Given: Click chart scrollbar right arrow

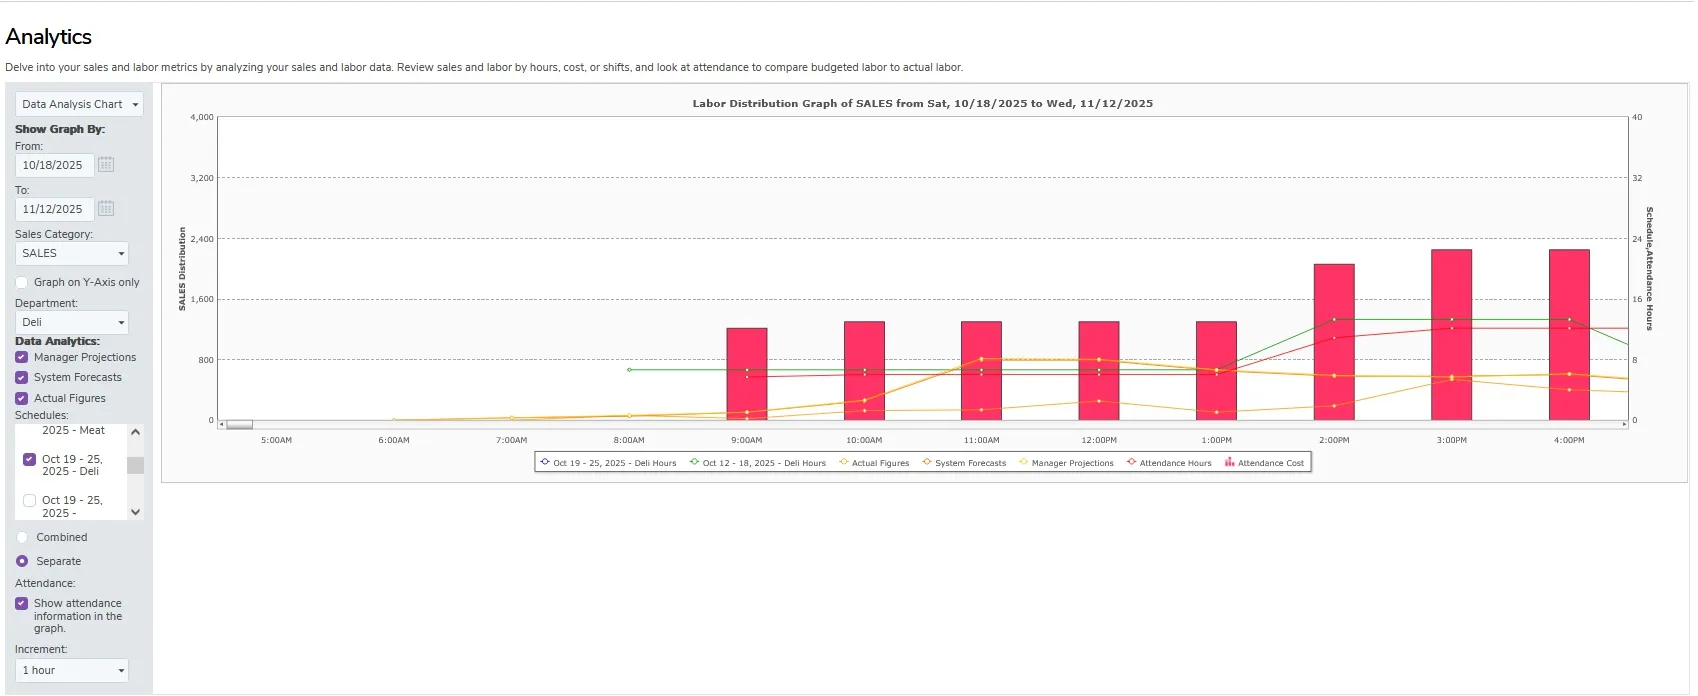Looking at the screenshot, I should 1624,424.
